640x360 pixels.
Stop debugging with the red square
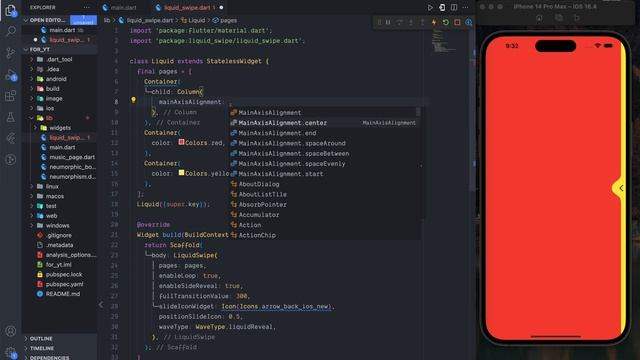click(x=457, y=22)
